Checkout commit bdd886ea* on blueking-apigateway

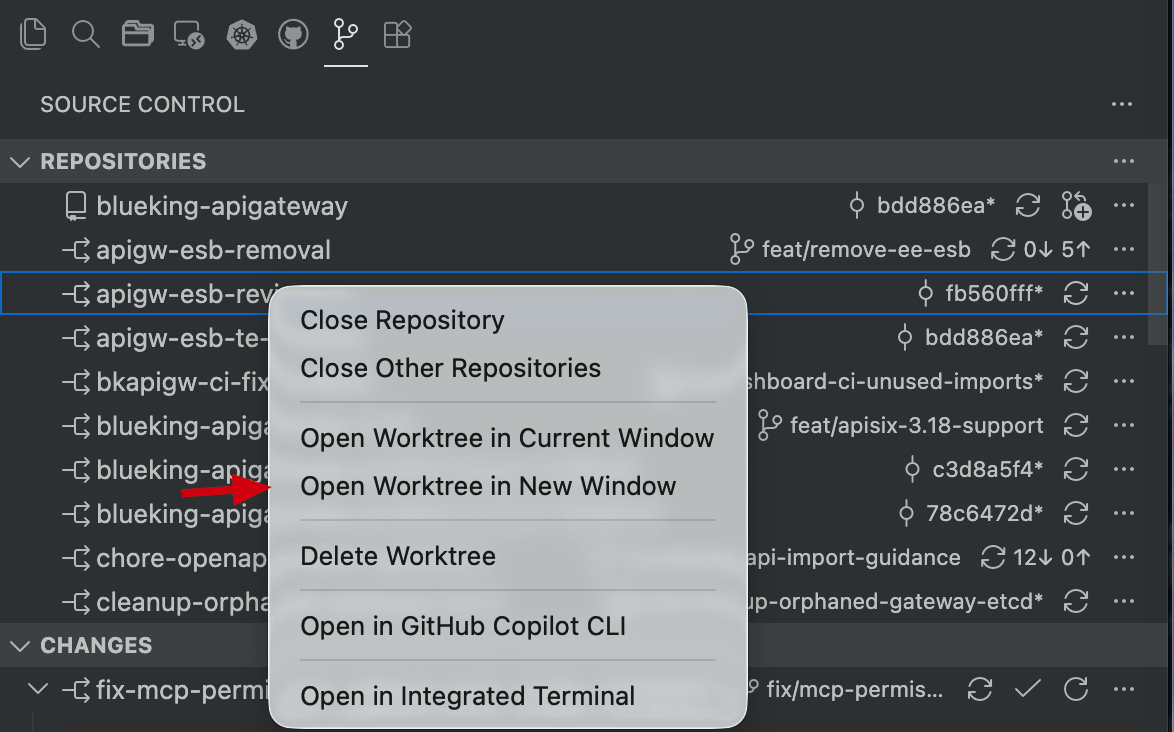pos(922,205)
